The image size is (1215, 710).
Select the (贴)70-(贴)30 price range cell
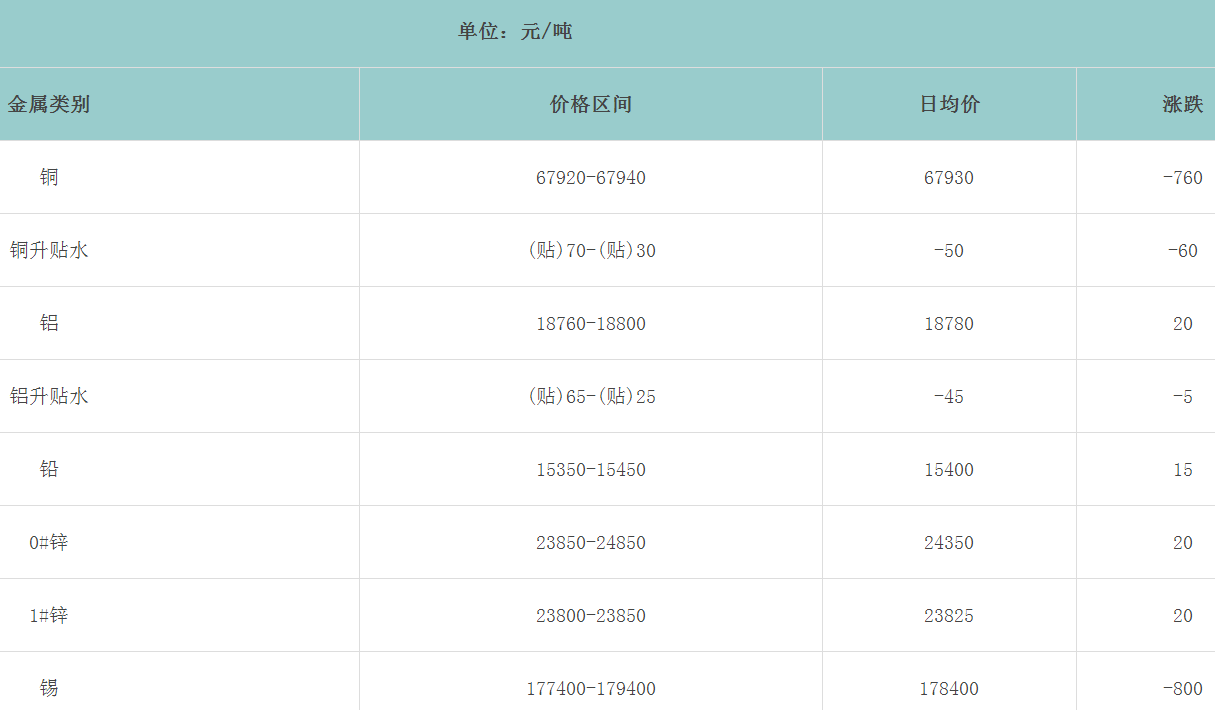[591, 251]
